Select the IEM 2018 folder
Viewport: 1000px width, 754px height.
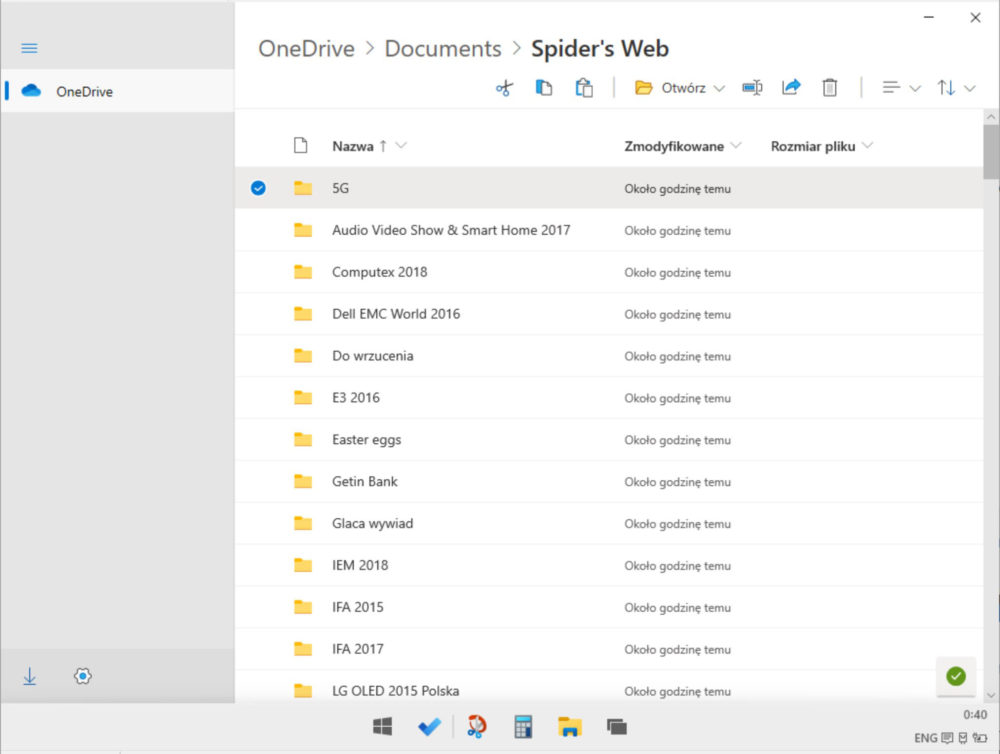(360, 565)
